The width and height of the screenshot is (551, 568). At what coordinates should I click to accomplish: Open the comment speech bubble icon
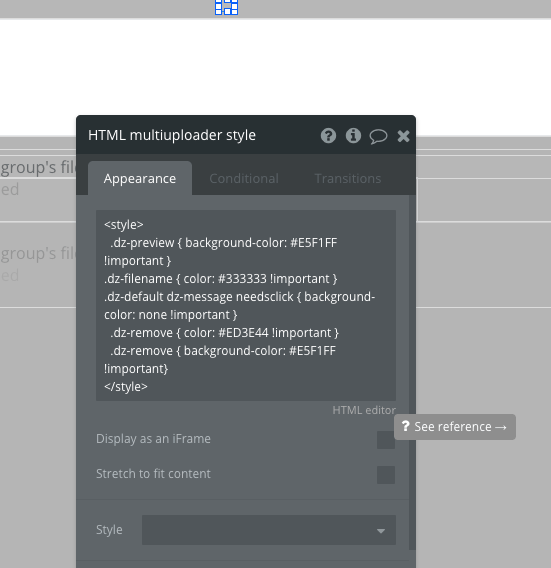pyautogui.click(x=378, y=137)
